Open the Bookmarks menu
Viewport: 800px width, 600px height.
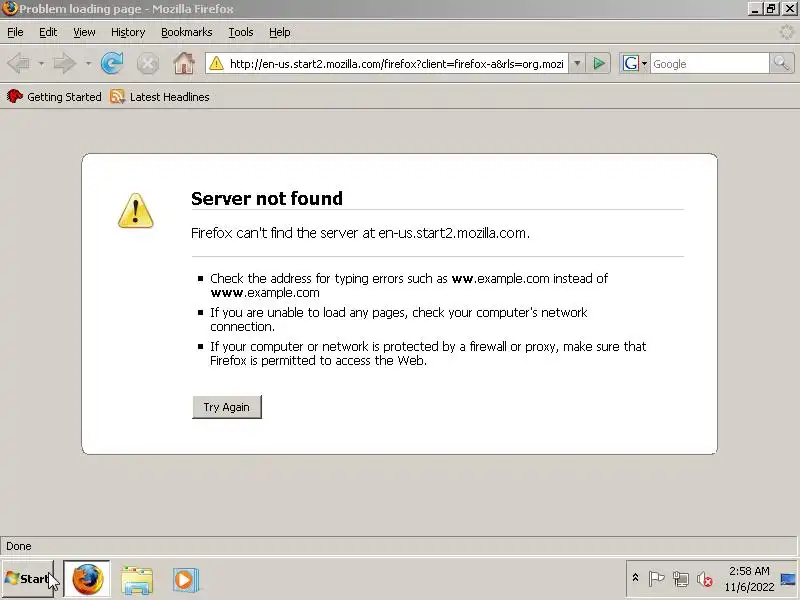187,32
